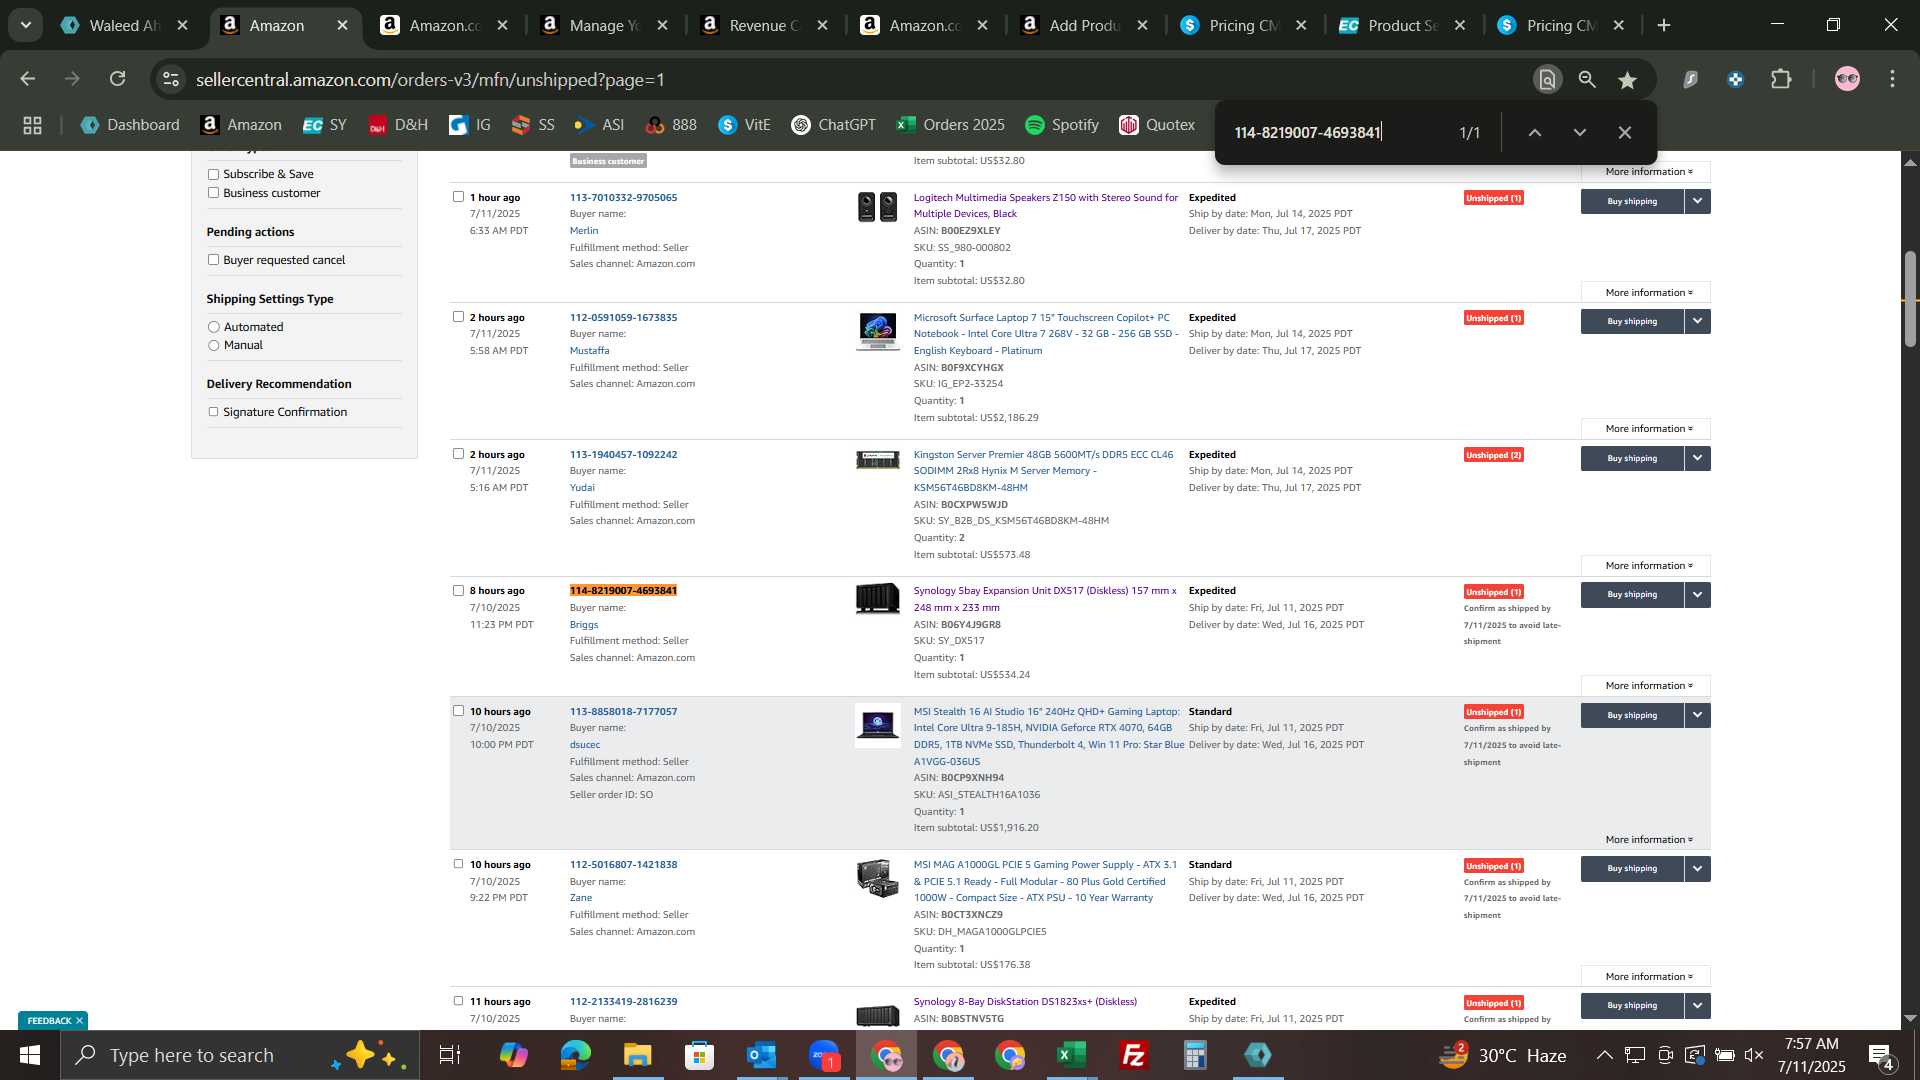
Task: Click Buy shipping for MSI MAG A1000GL order
Action: [x=1632, y=869]
